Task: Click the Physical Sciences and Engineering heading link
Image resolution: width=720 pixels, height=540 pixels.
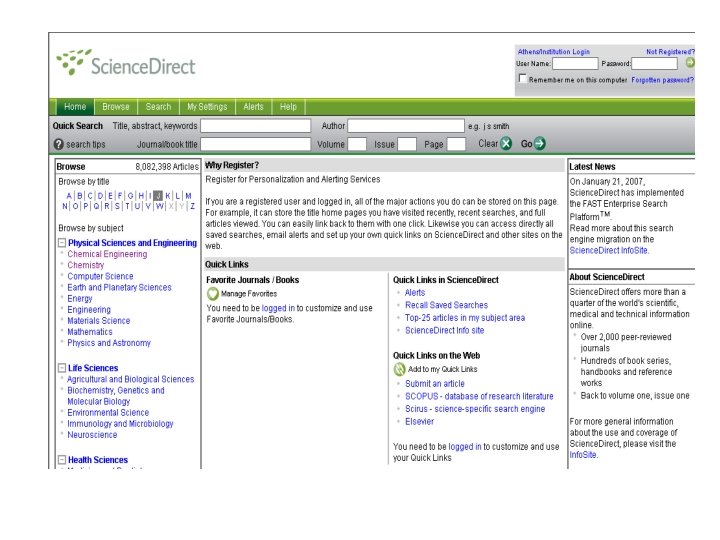Action: [132, 243]
